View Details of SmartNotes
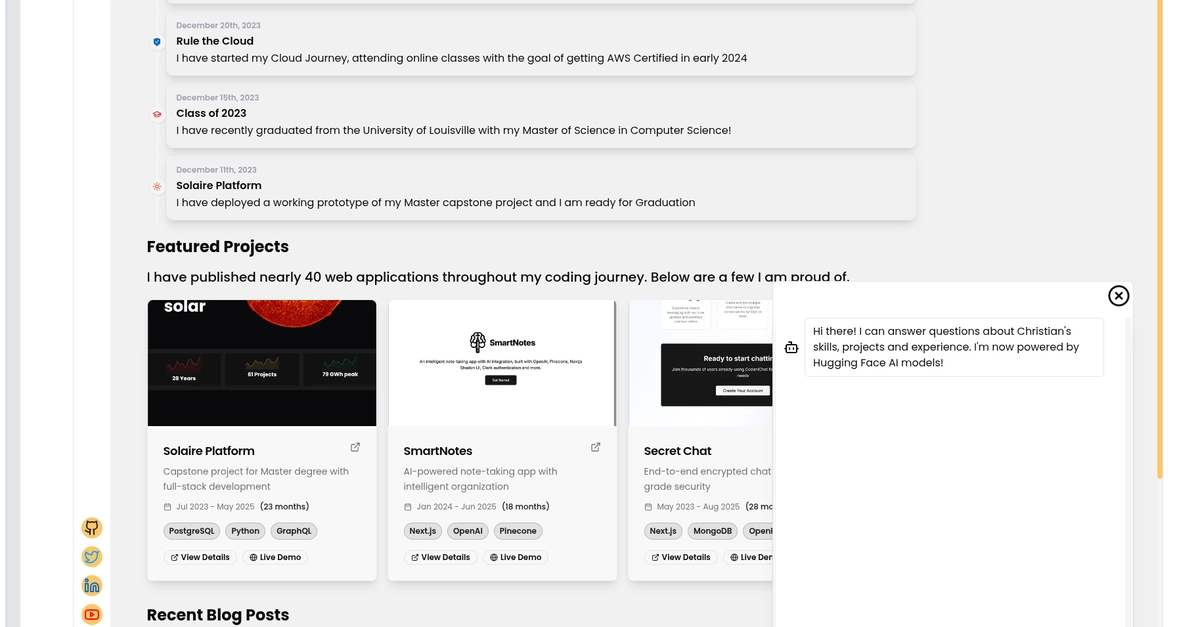The image size is (1200, 627). coord(440,557)
